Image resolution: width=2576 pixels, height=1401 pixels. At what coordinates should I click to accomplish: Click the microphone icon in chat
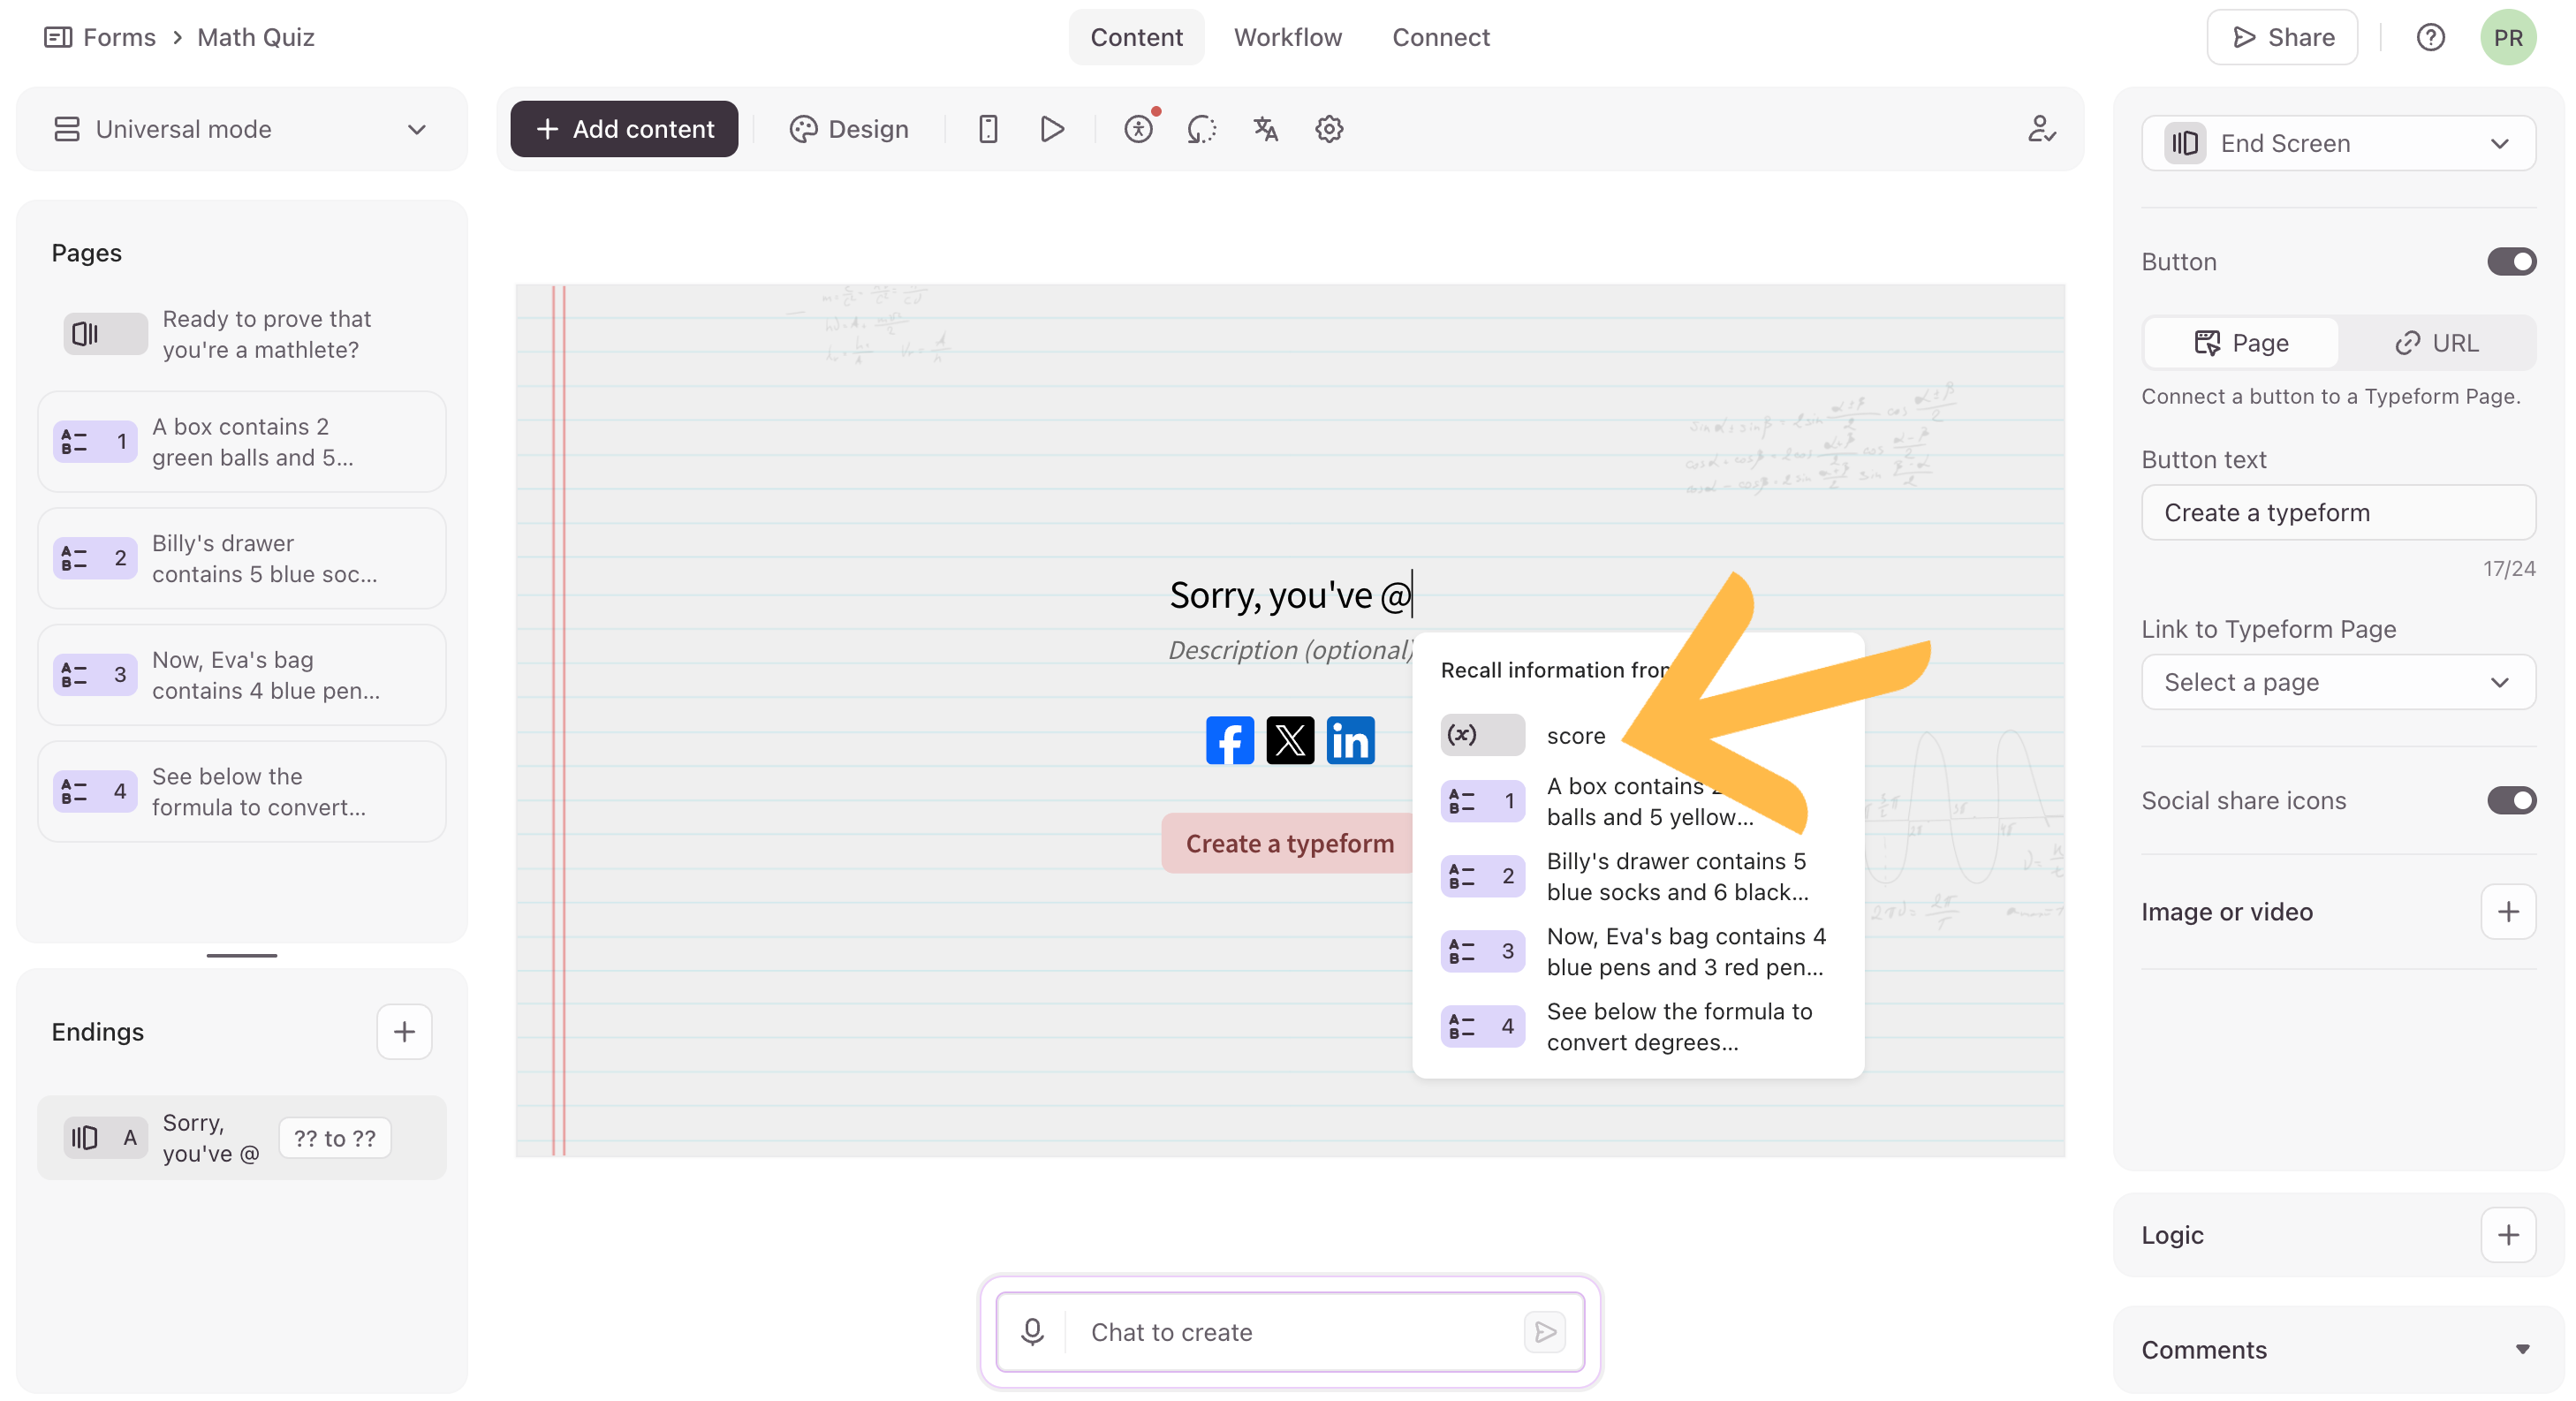pyautogui.click(x=1033, y=1331)
